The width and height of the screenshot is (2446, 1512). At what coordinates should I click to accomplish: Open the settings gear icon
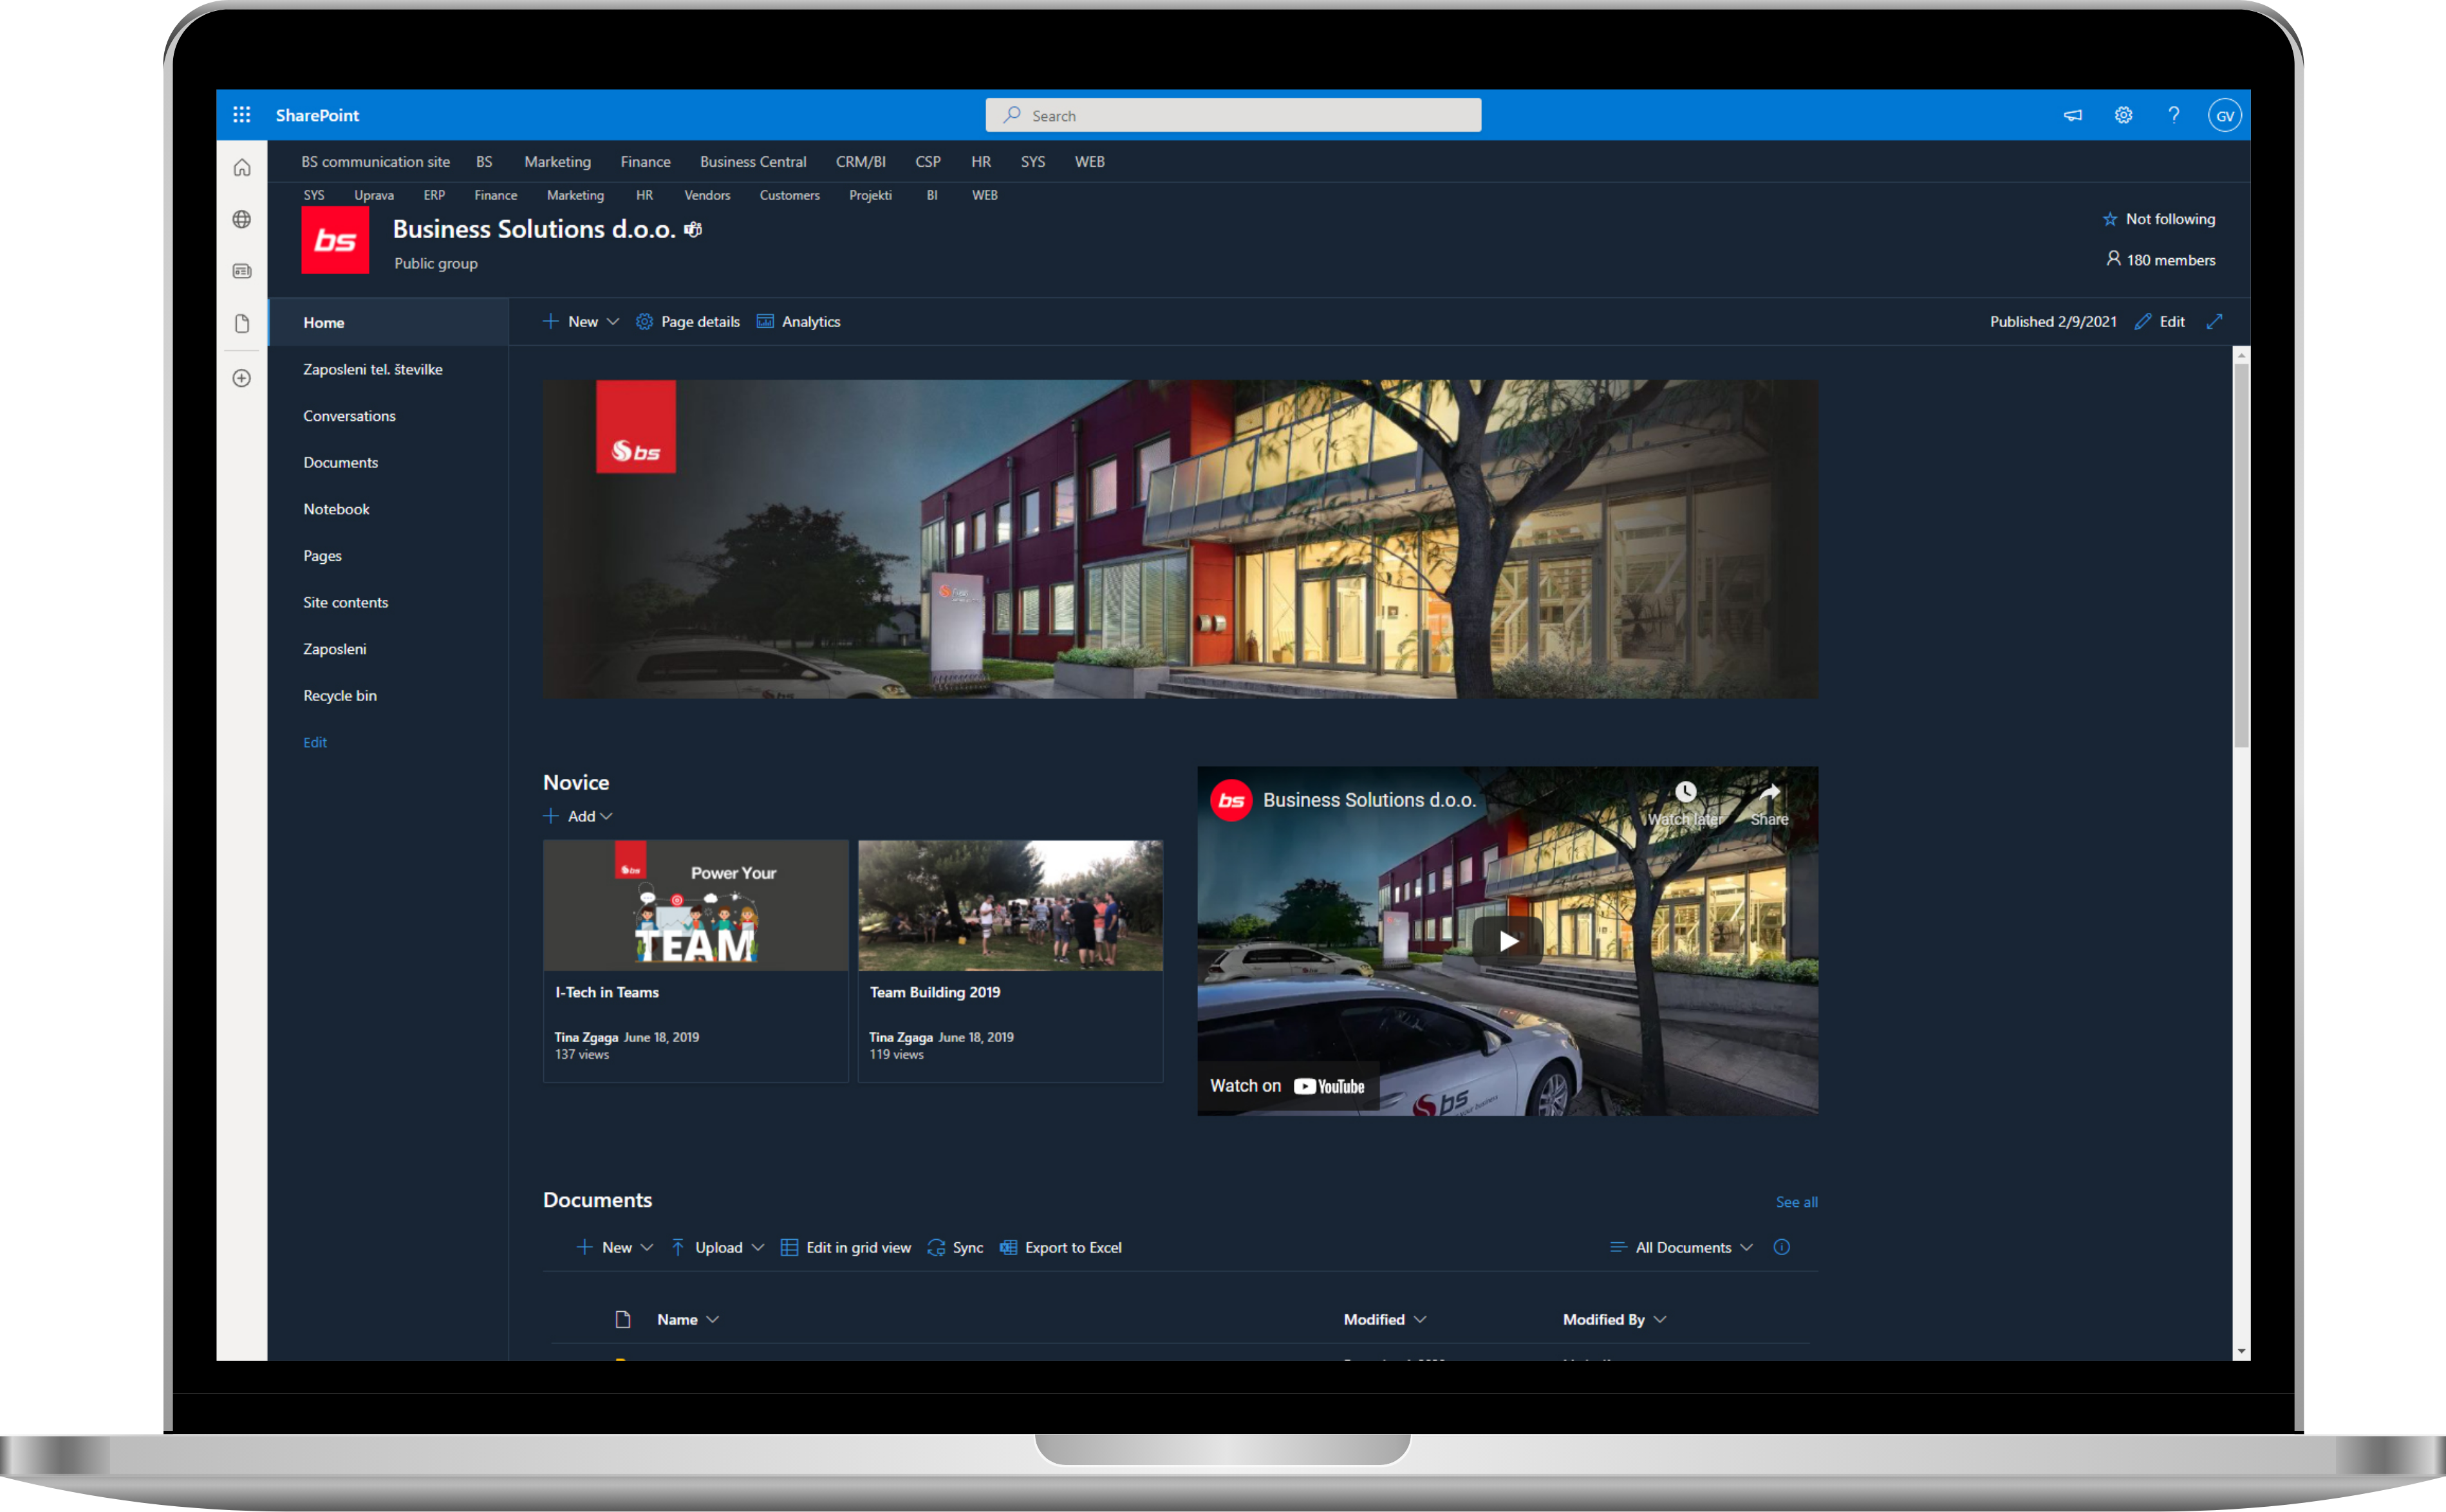coord(2123,115)
